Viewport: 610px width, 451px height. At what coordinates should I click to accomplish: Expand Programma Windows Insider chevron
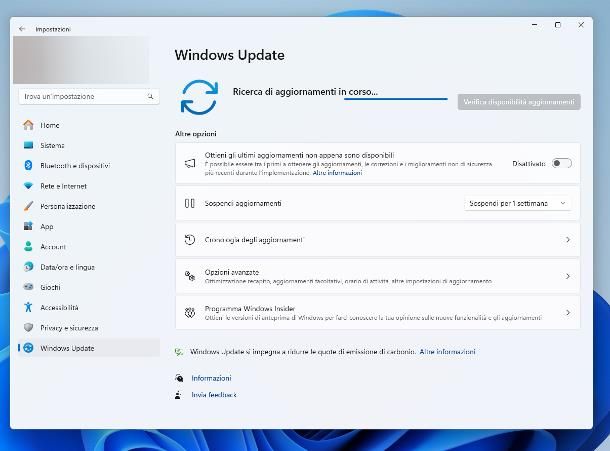point(568,312)
